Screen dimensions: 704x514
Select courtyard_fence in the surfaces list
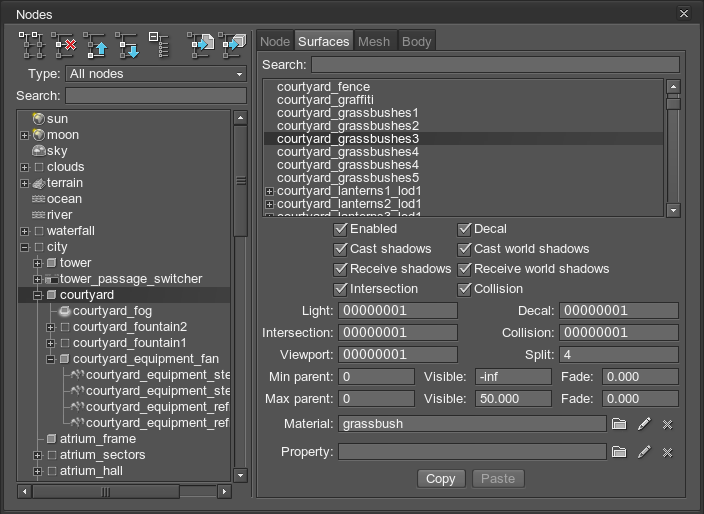click(x=463, y=87)
